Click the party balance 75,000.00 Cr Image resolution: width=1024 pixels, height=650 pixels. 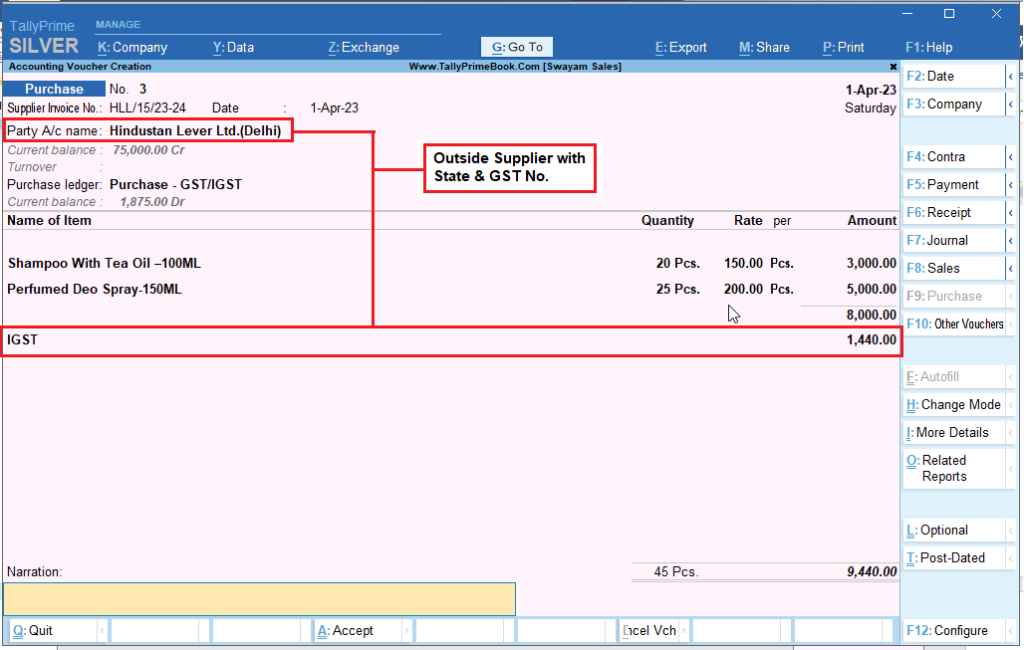(x=148, y=150)
